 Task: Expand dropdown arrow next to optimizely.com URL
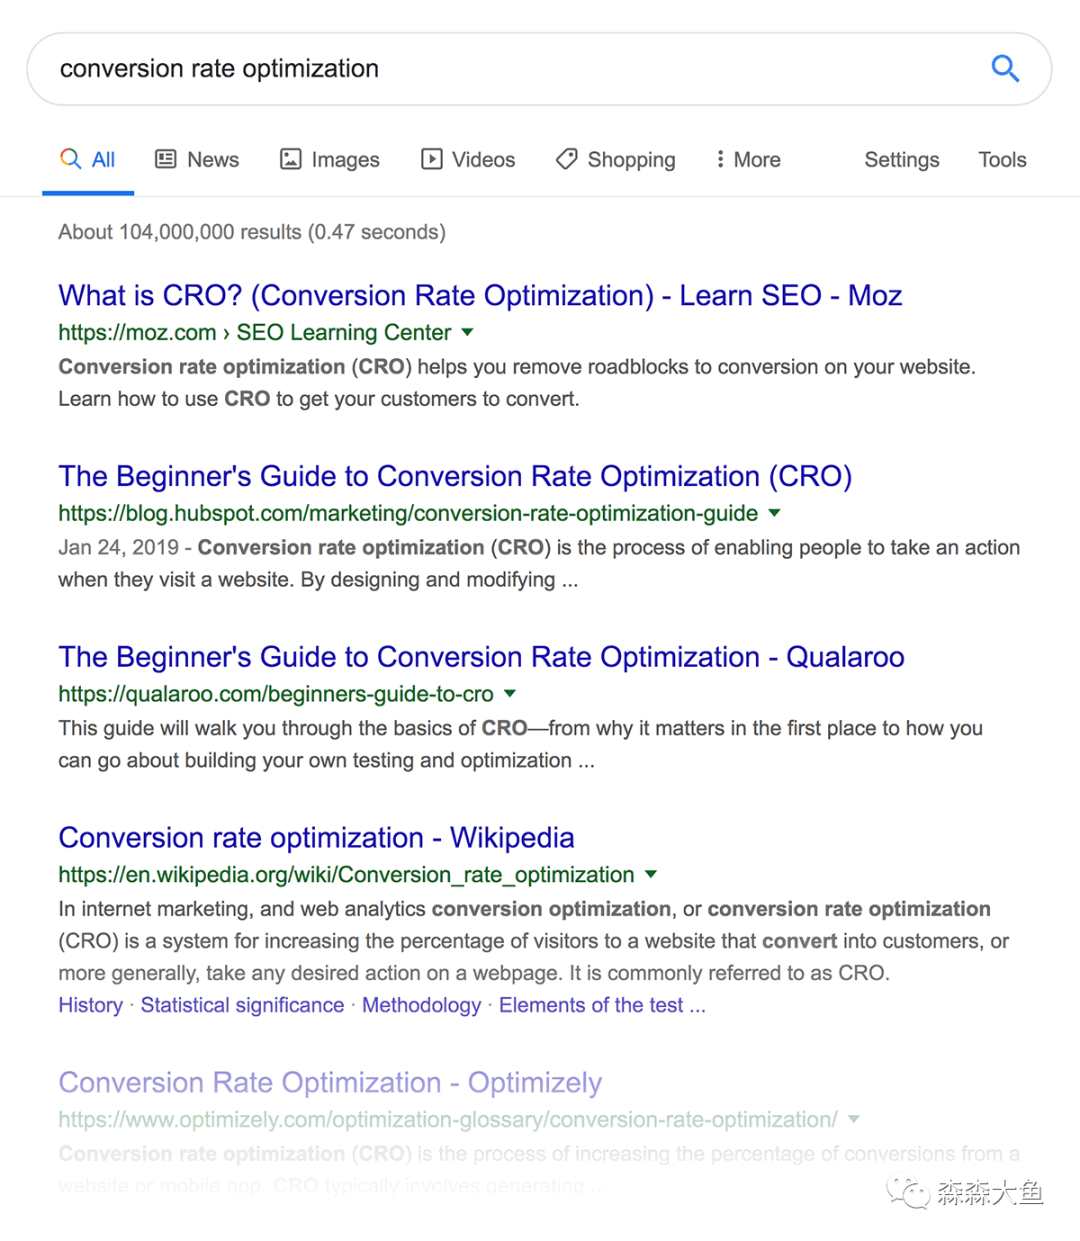[x=854, y=1119]
